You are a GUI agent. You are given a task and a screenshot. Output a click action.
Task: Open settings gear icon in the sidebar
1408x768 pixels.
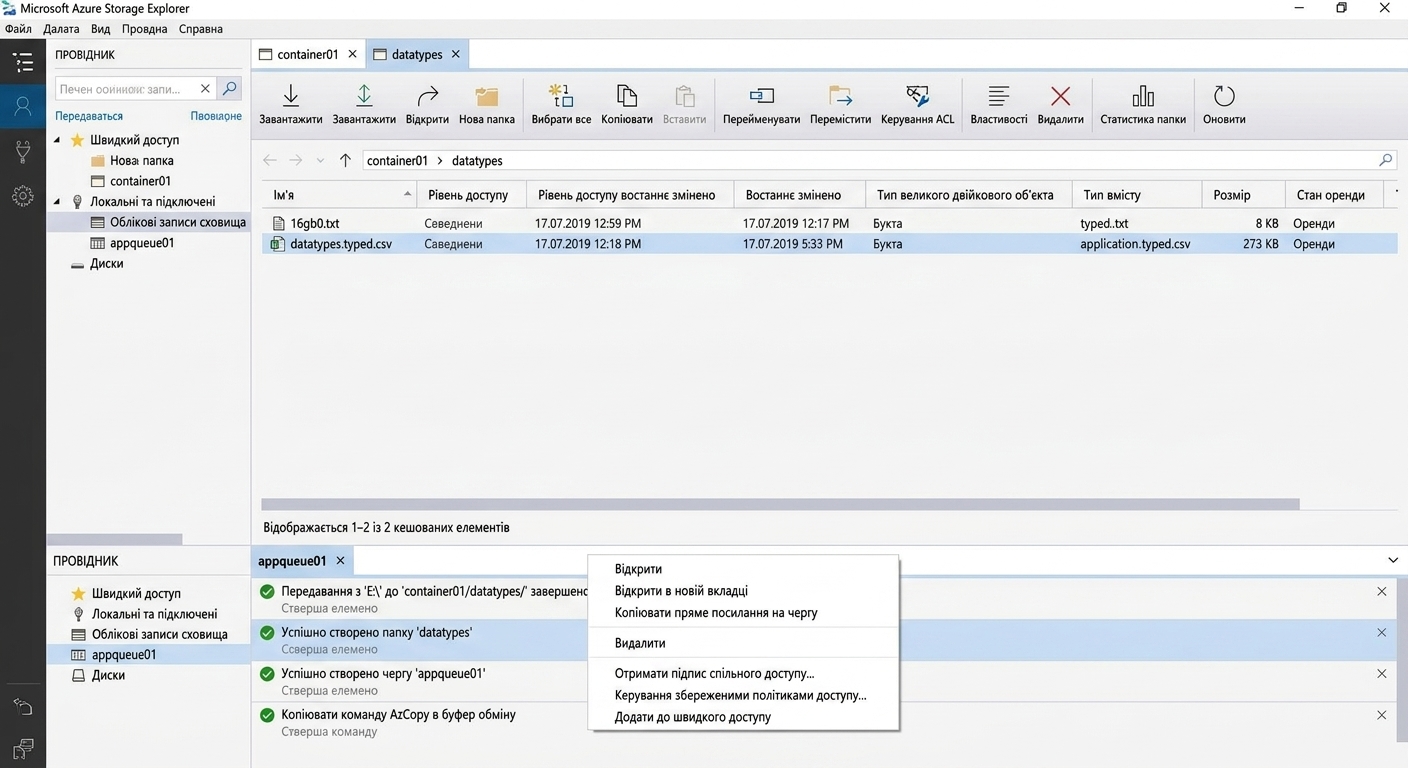point(22,196)
